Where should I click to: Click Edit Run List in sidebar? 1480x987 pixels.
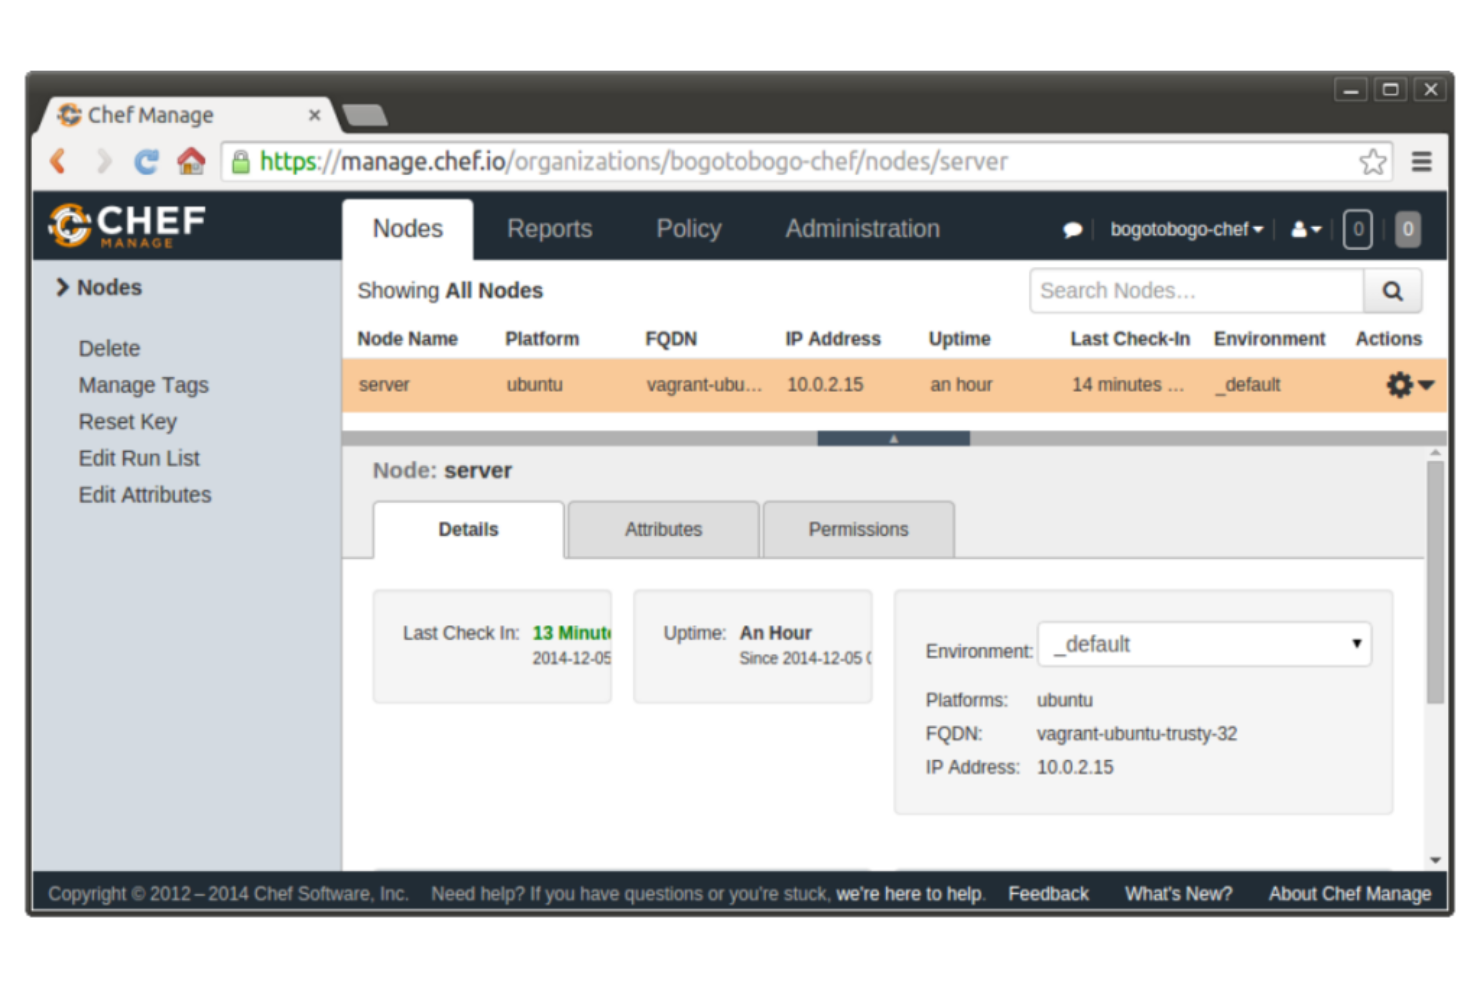tap(139, 458)
